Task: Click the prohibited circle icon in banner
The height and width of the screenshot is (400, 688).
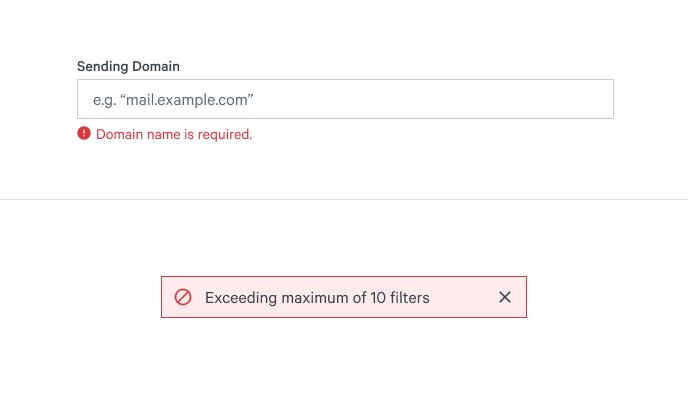Action: pos(183,297)
